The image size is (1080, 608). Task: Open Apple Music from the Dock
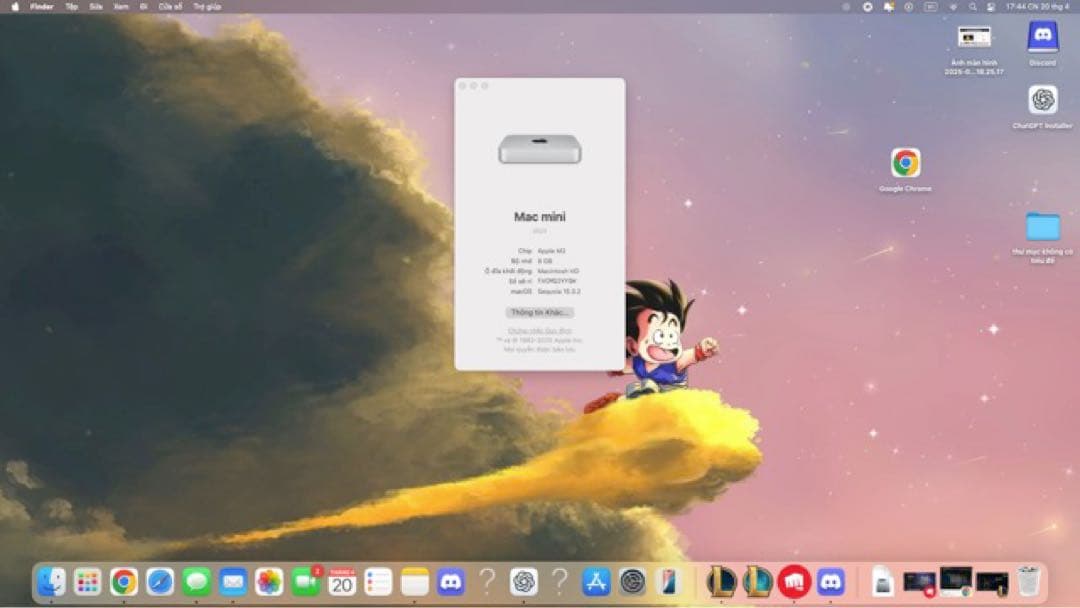[796, 585]
